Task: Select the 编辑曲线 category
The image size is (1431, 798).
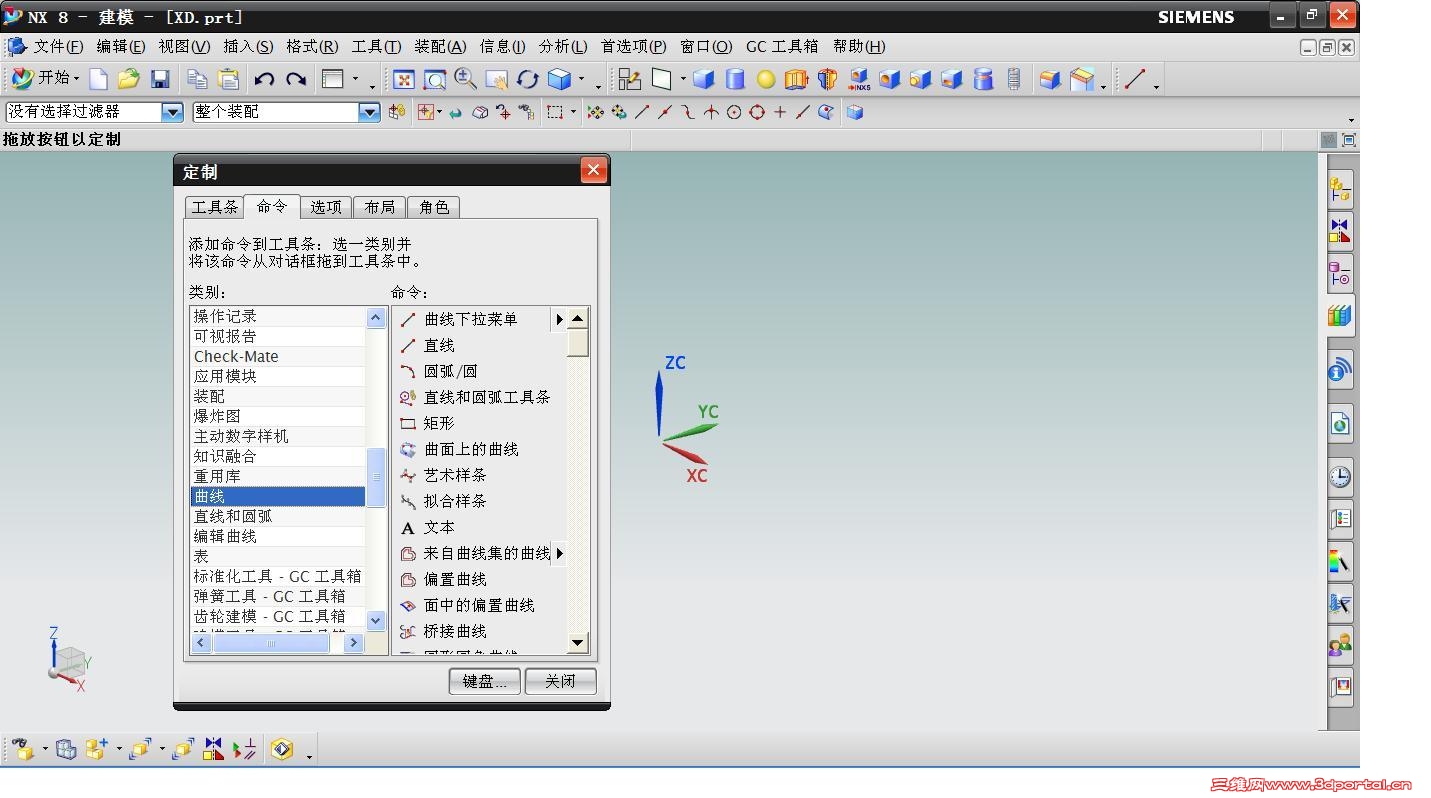Action: pos(278,536)
